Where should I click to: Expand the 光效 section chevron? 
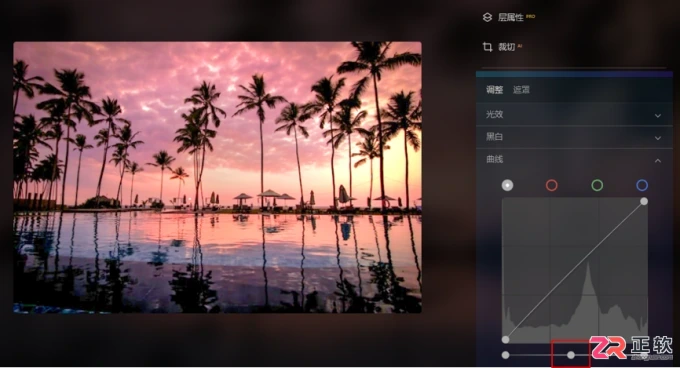coord(658,116)
